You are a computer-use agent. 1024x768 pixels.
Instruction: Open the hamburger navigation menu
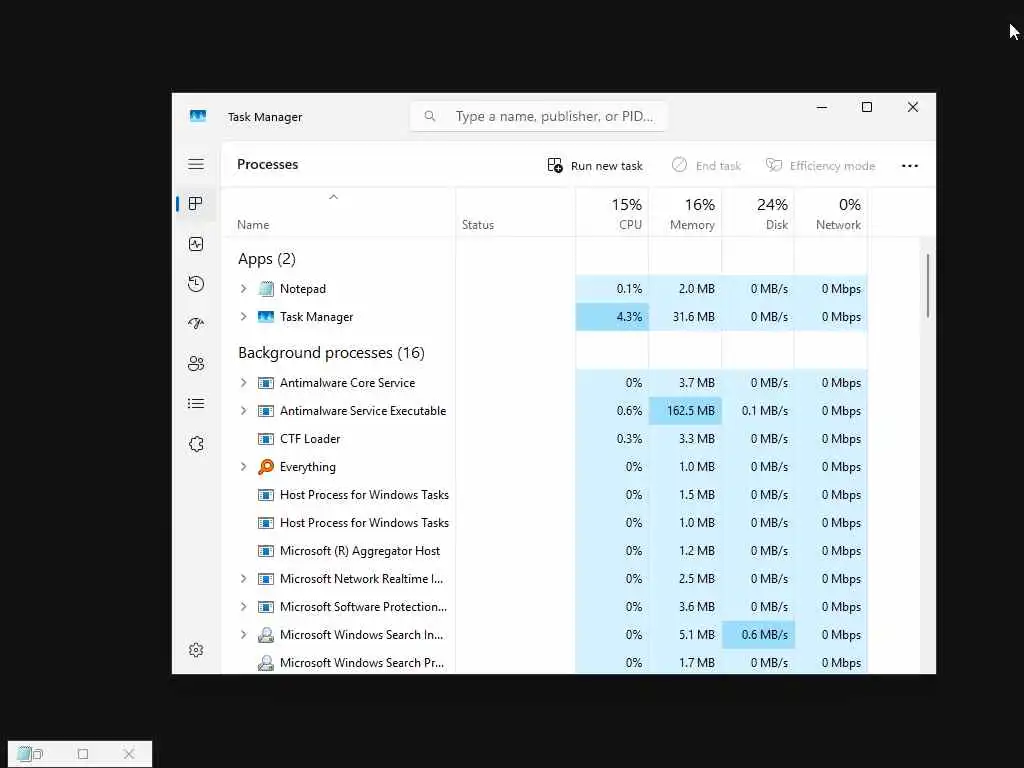pyautogui.click(x=196, y=164)
